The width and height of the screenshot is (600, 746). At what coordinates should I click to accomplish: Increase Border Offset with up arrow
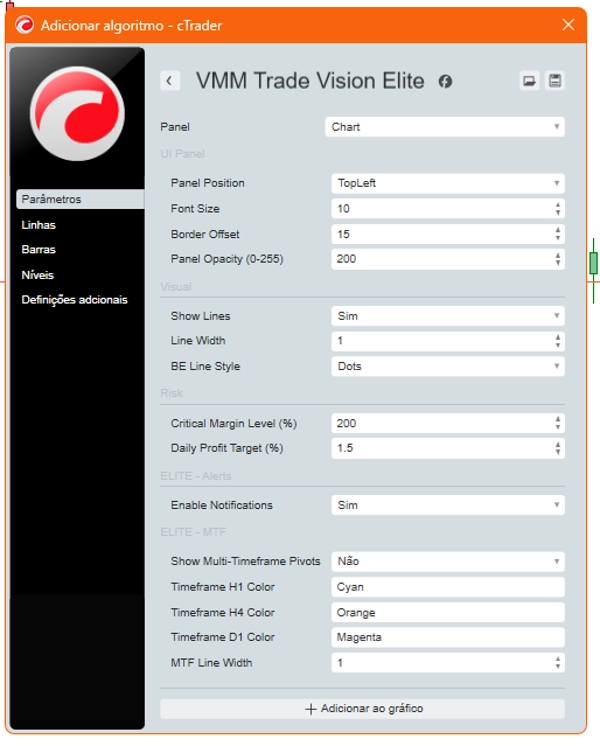click(558, 230)
